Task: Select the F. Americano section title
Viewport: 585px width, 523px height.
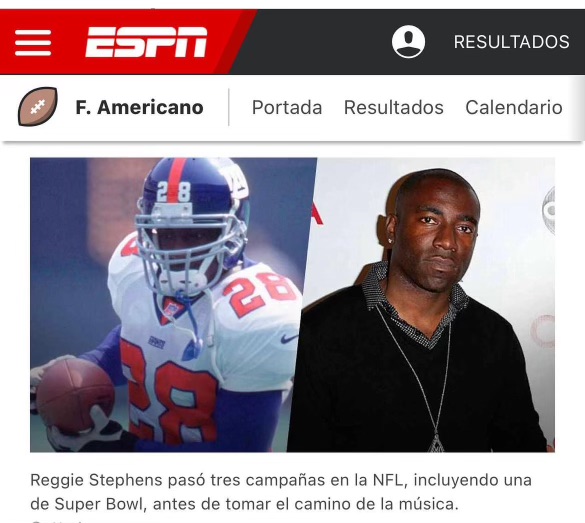Action: click(140, 107)
